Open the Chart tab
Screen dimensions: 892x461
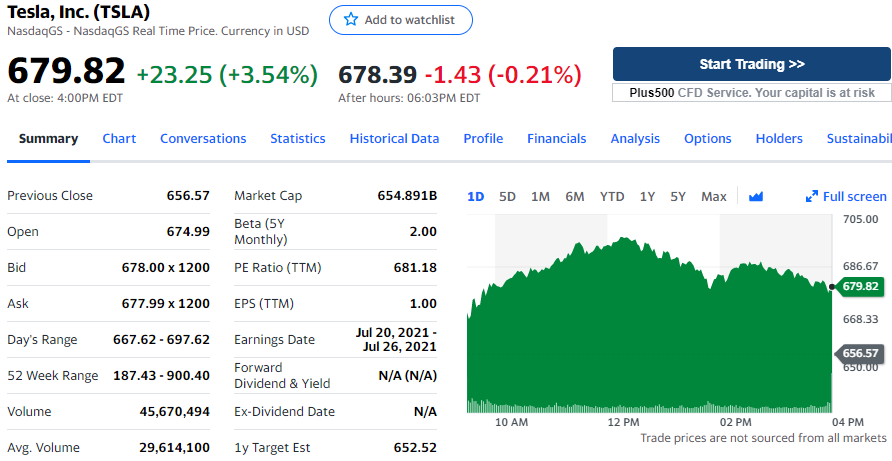[119, 139]
